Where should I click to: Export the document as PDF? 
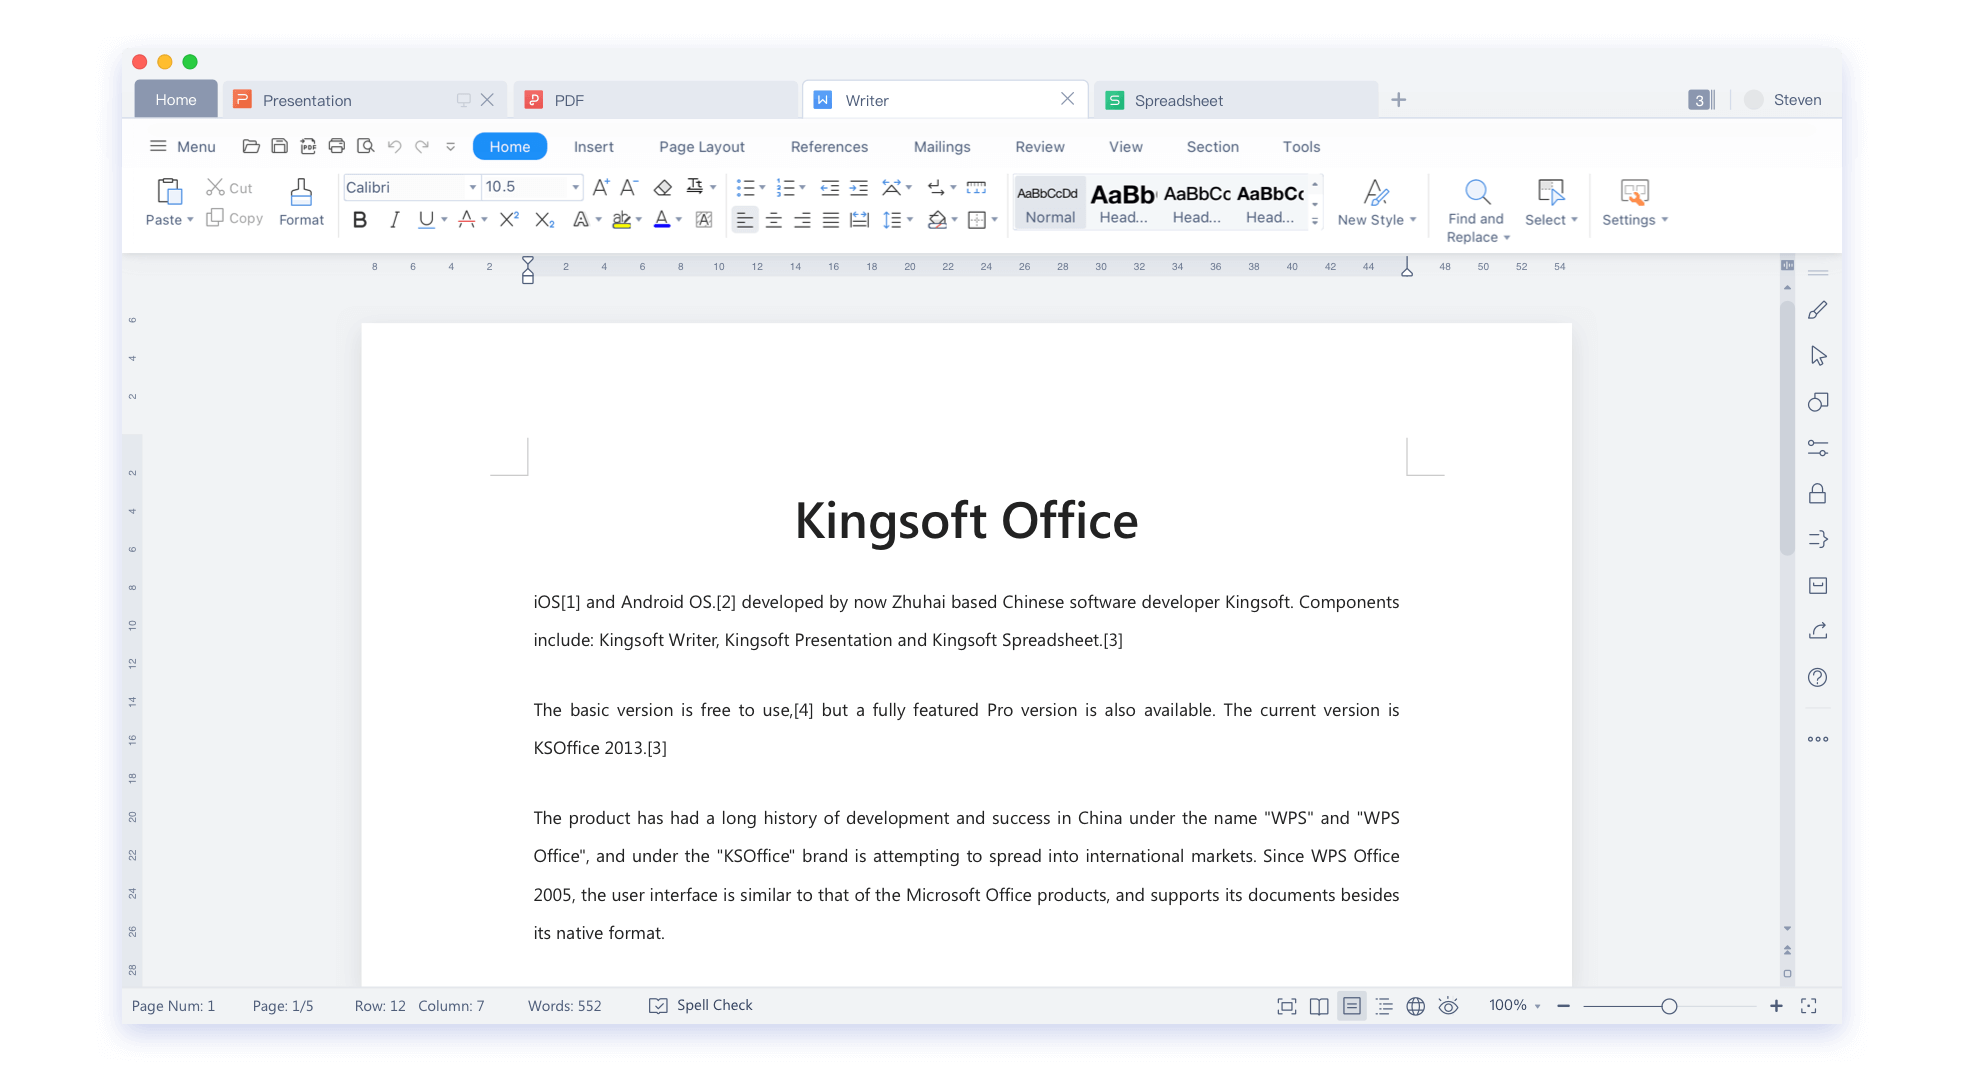pyautogui.click(x=309, y=146)
